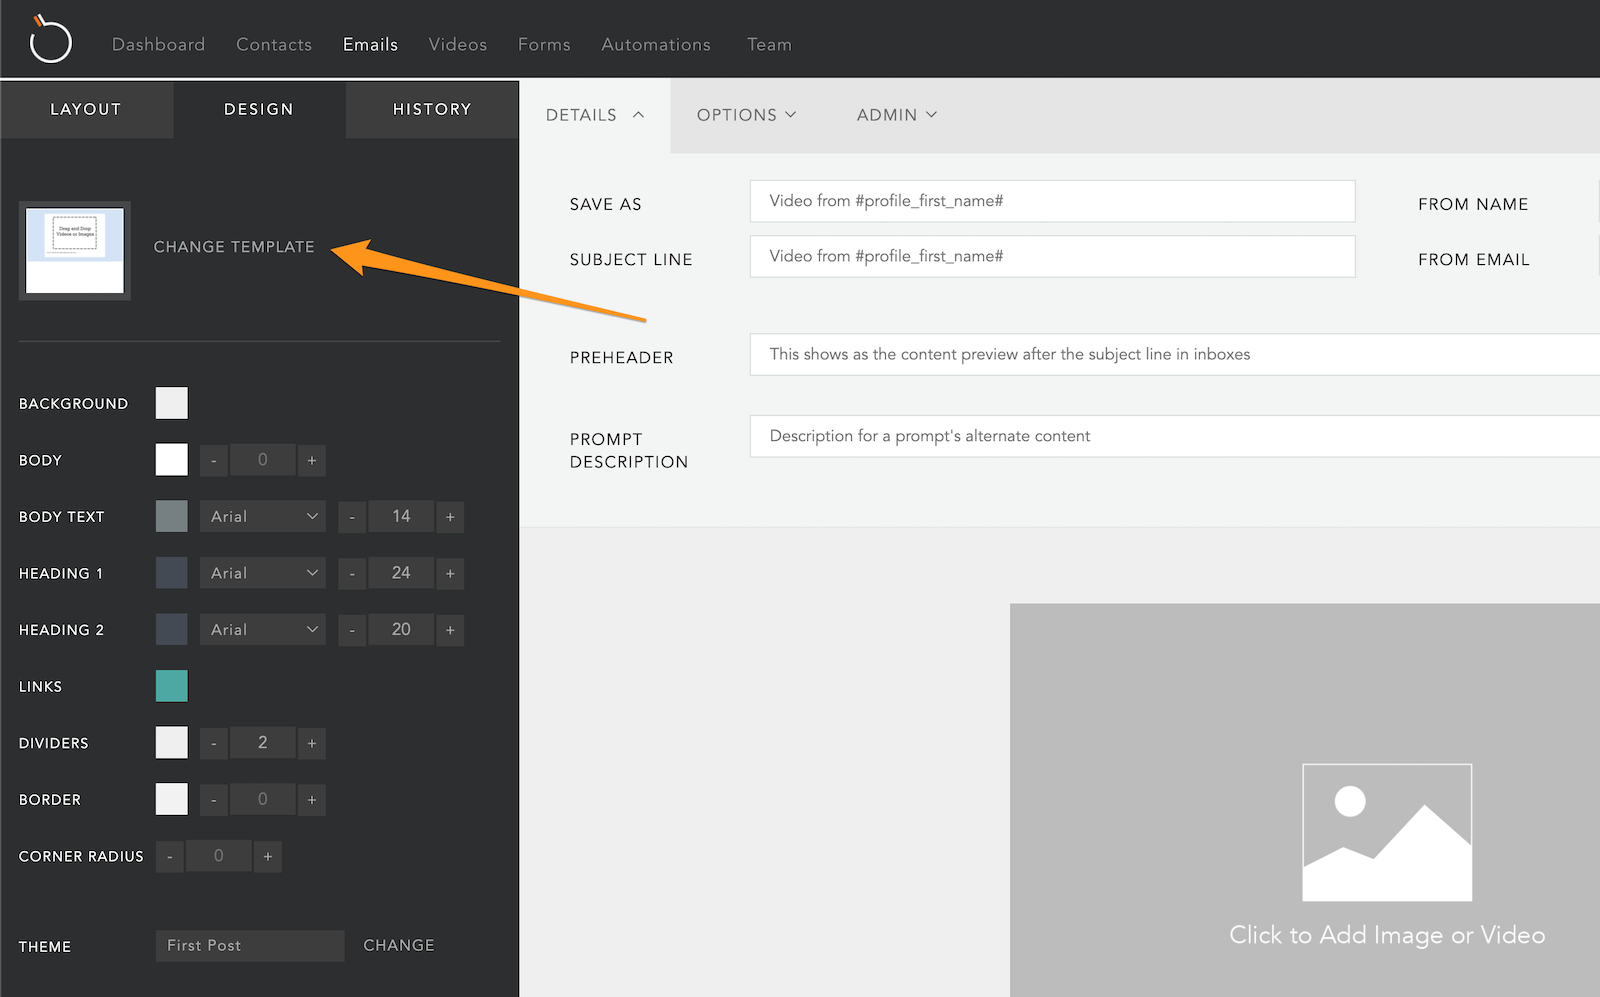Open Automations from the nav bar
The height and width of the screenshot is (997, 1600).
click(656, 44)
